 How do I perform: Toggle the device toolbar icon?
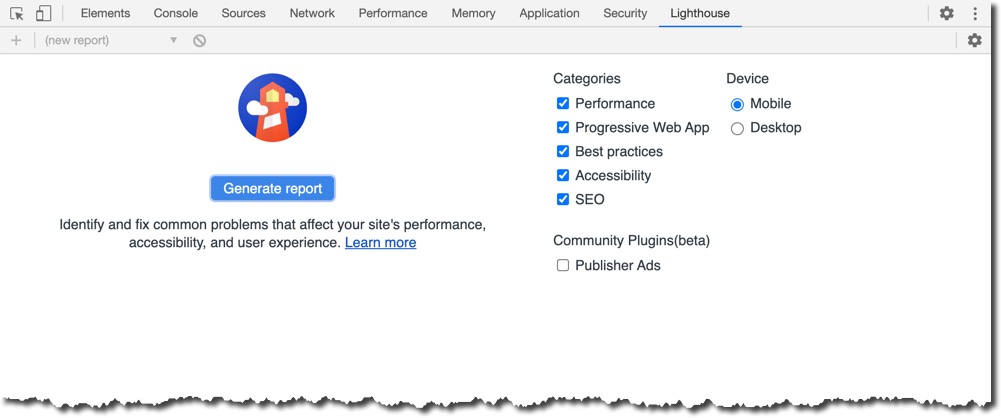coord(43,13)
